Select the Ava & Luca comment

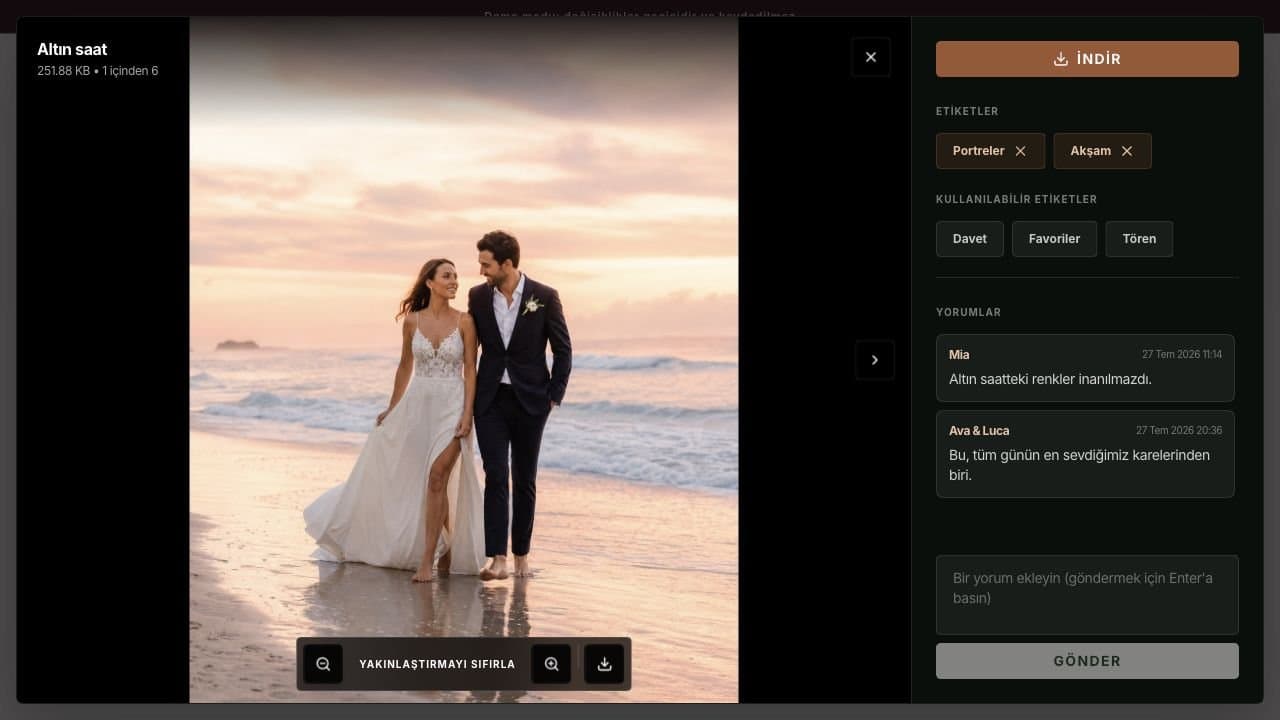(x=1085, y=454)
